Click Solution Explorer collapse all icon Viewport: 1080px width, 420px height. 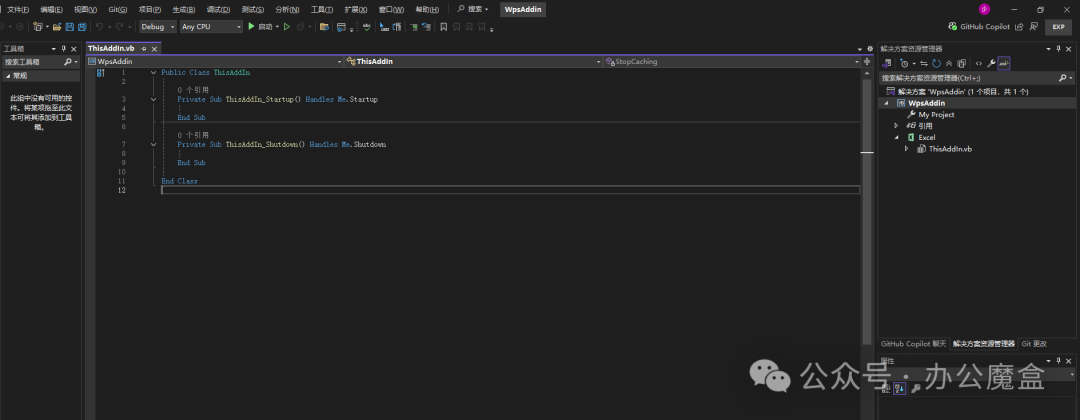point(948,63)
